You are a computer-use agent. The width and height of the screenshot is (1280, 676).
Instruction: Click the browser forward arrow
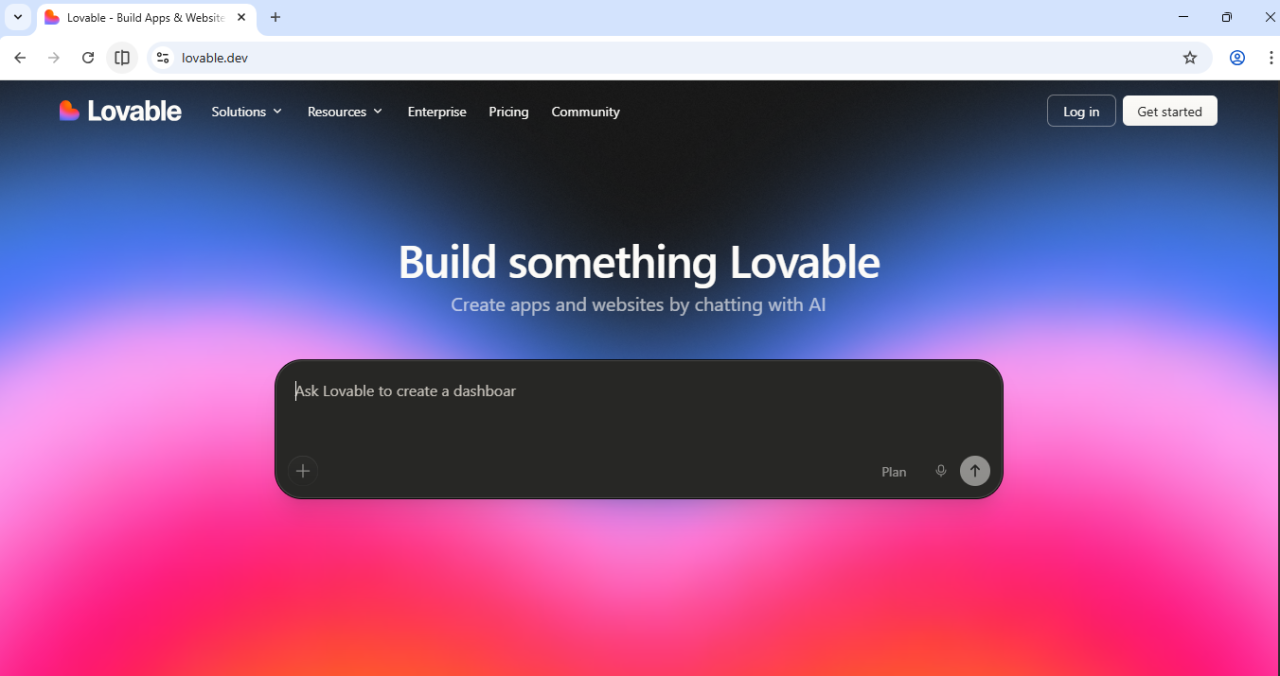coord(54,58)
